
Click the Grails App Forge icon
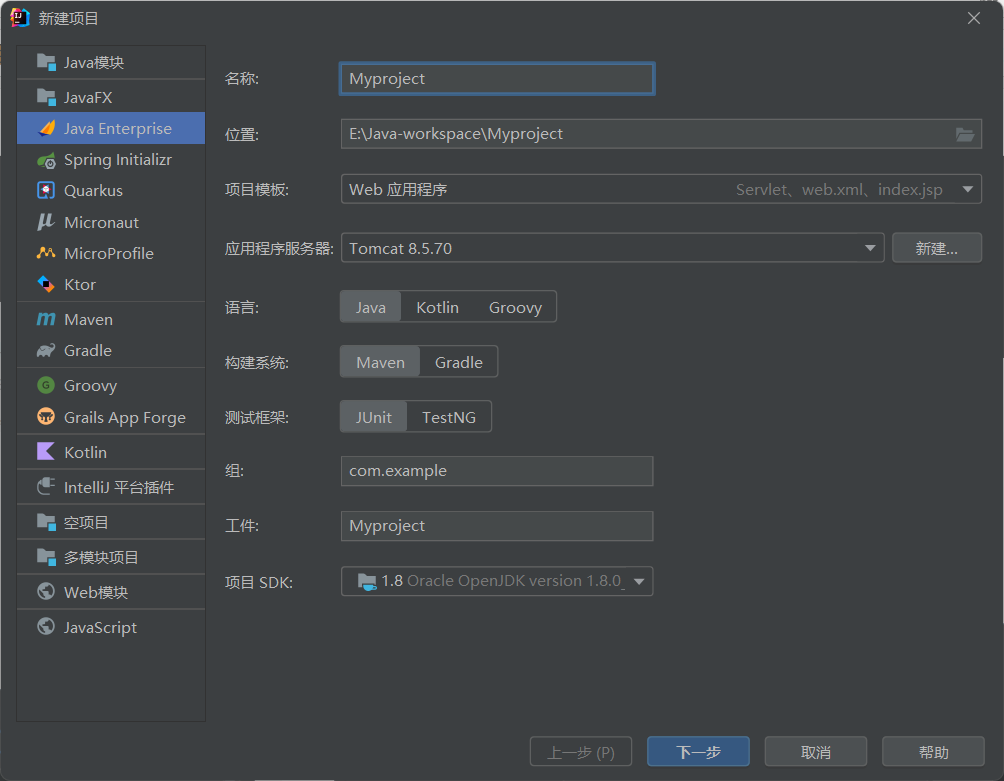click(x=46, y=417)
